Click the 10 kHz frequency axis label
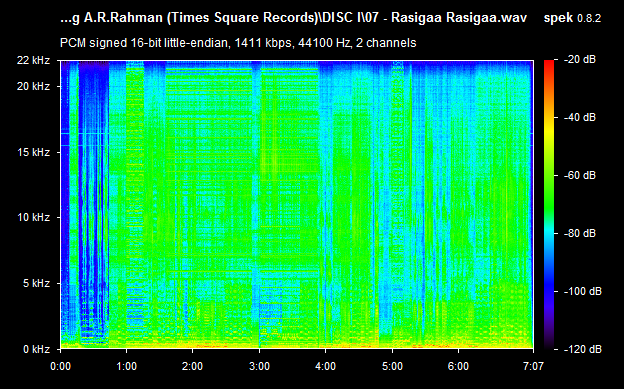 33,217
